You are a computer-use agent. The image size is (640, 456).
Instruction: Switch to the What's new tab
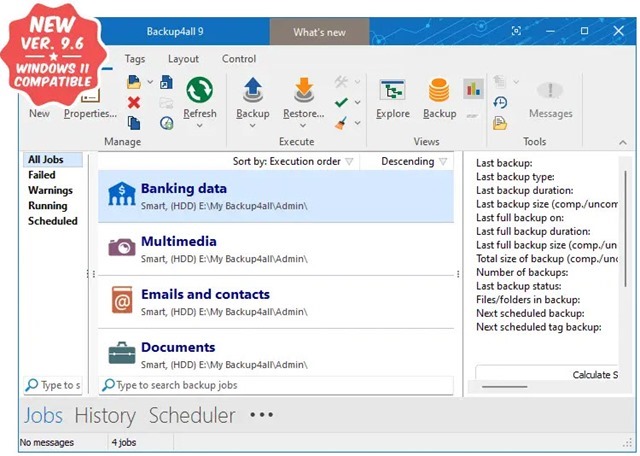click(x=319, y=32)
